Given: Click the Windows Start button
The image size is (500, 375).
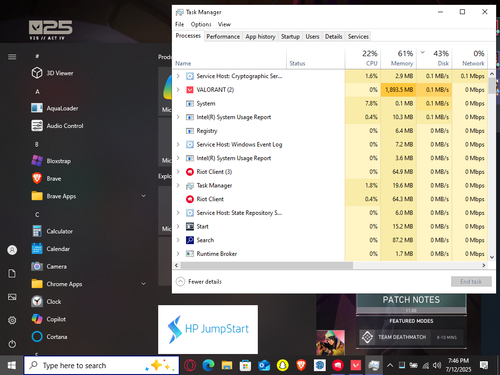Looking at the screenshot, I should pos(12,366).
